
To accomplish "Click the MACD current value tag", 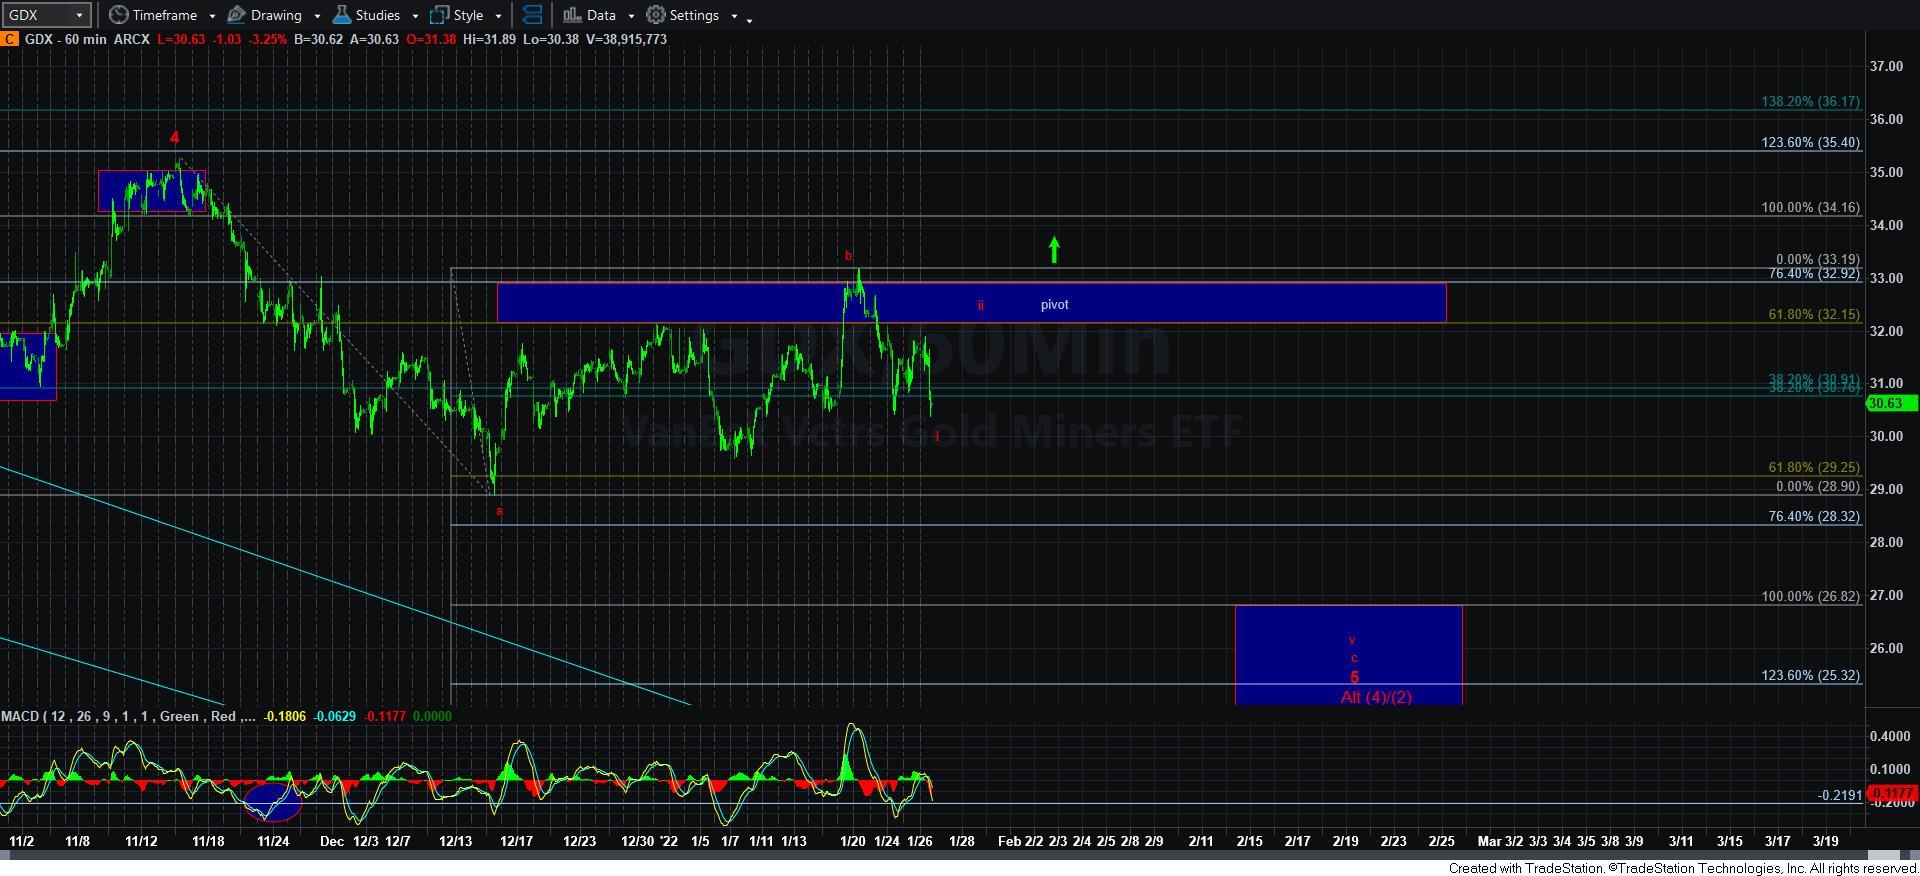I will point(1891,793).
